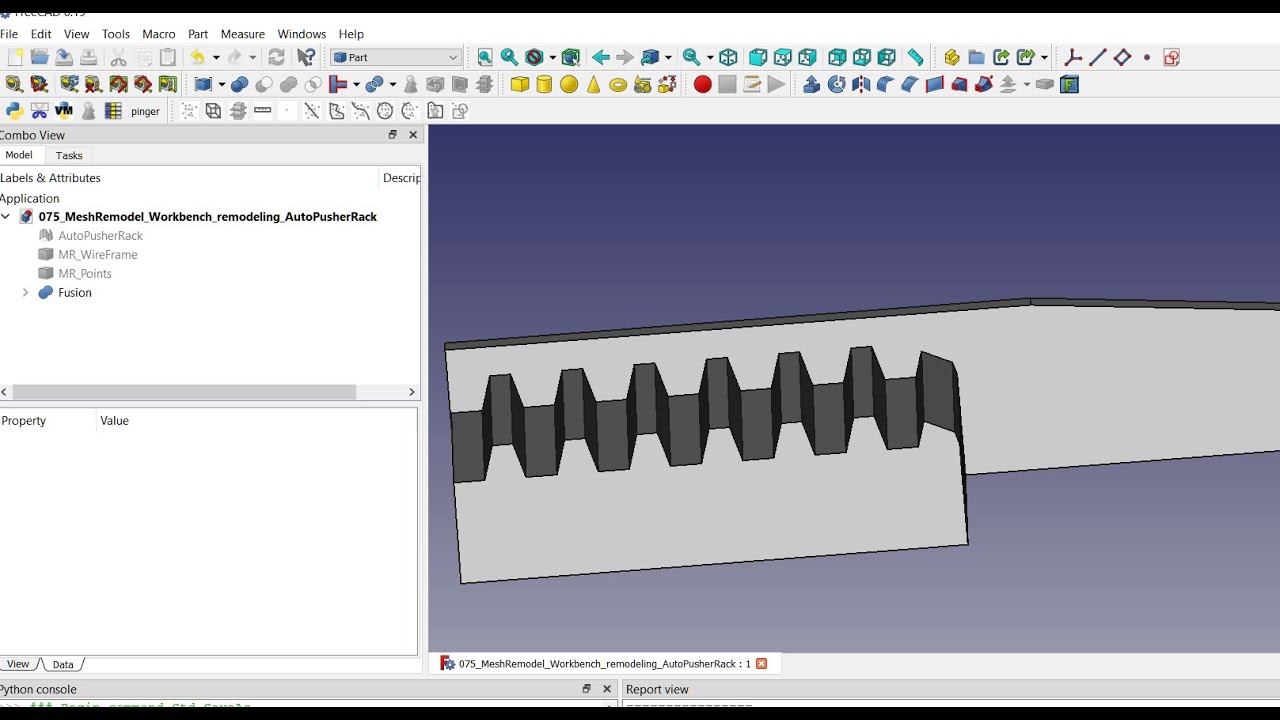1280x720 pixels.
Task: Click the Sweep tool icon
Action: click(x=984, y=85)
